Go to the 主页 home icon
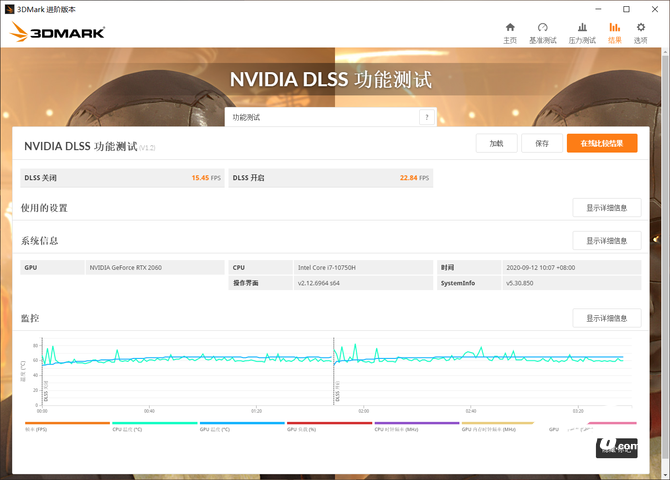670x480 pixels. 510,28
